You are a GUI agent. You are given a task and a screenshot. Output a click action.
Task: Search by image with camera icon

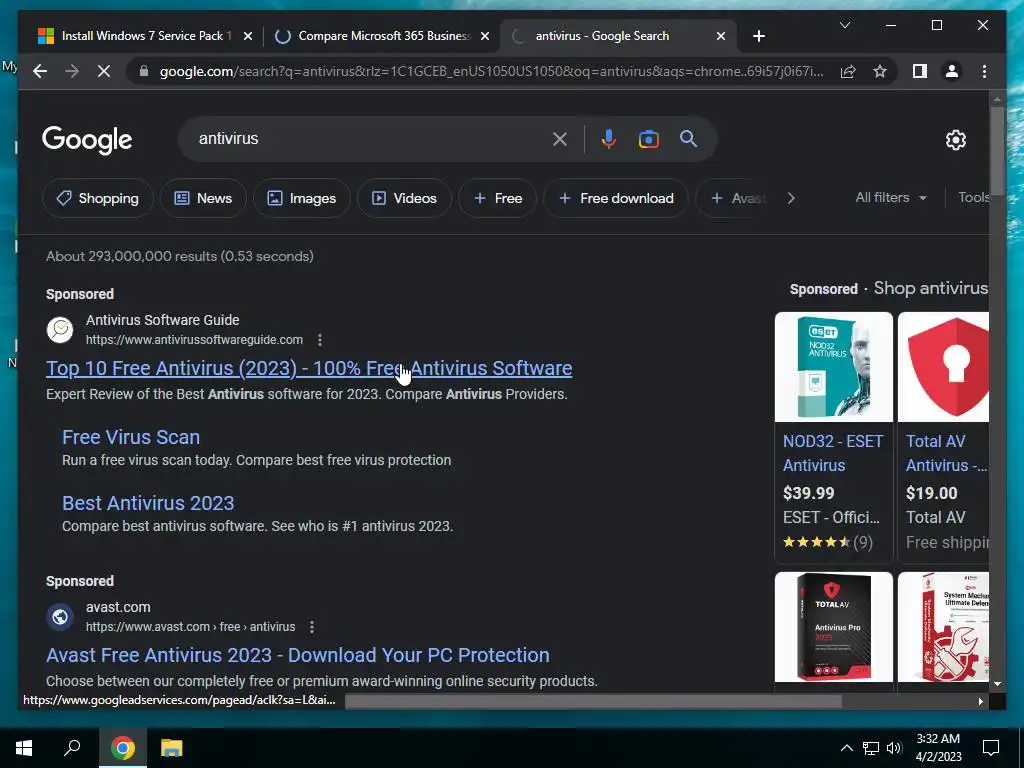648,139
